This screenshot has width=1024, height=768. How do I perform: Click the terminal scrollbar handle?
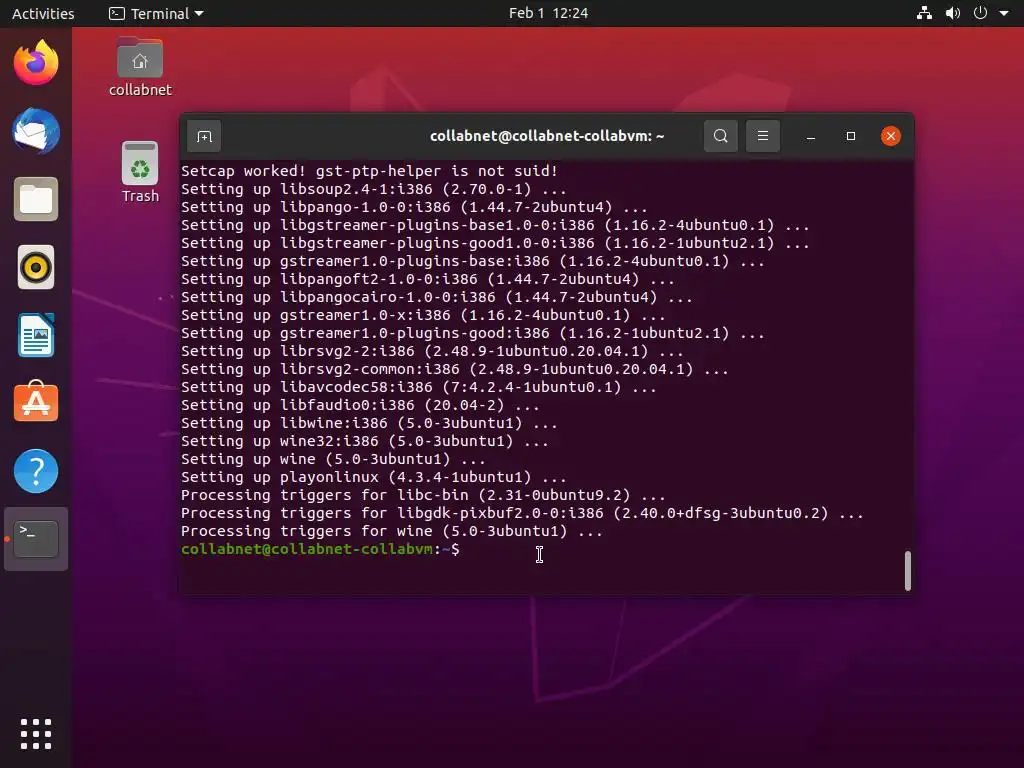click(907, 571)
